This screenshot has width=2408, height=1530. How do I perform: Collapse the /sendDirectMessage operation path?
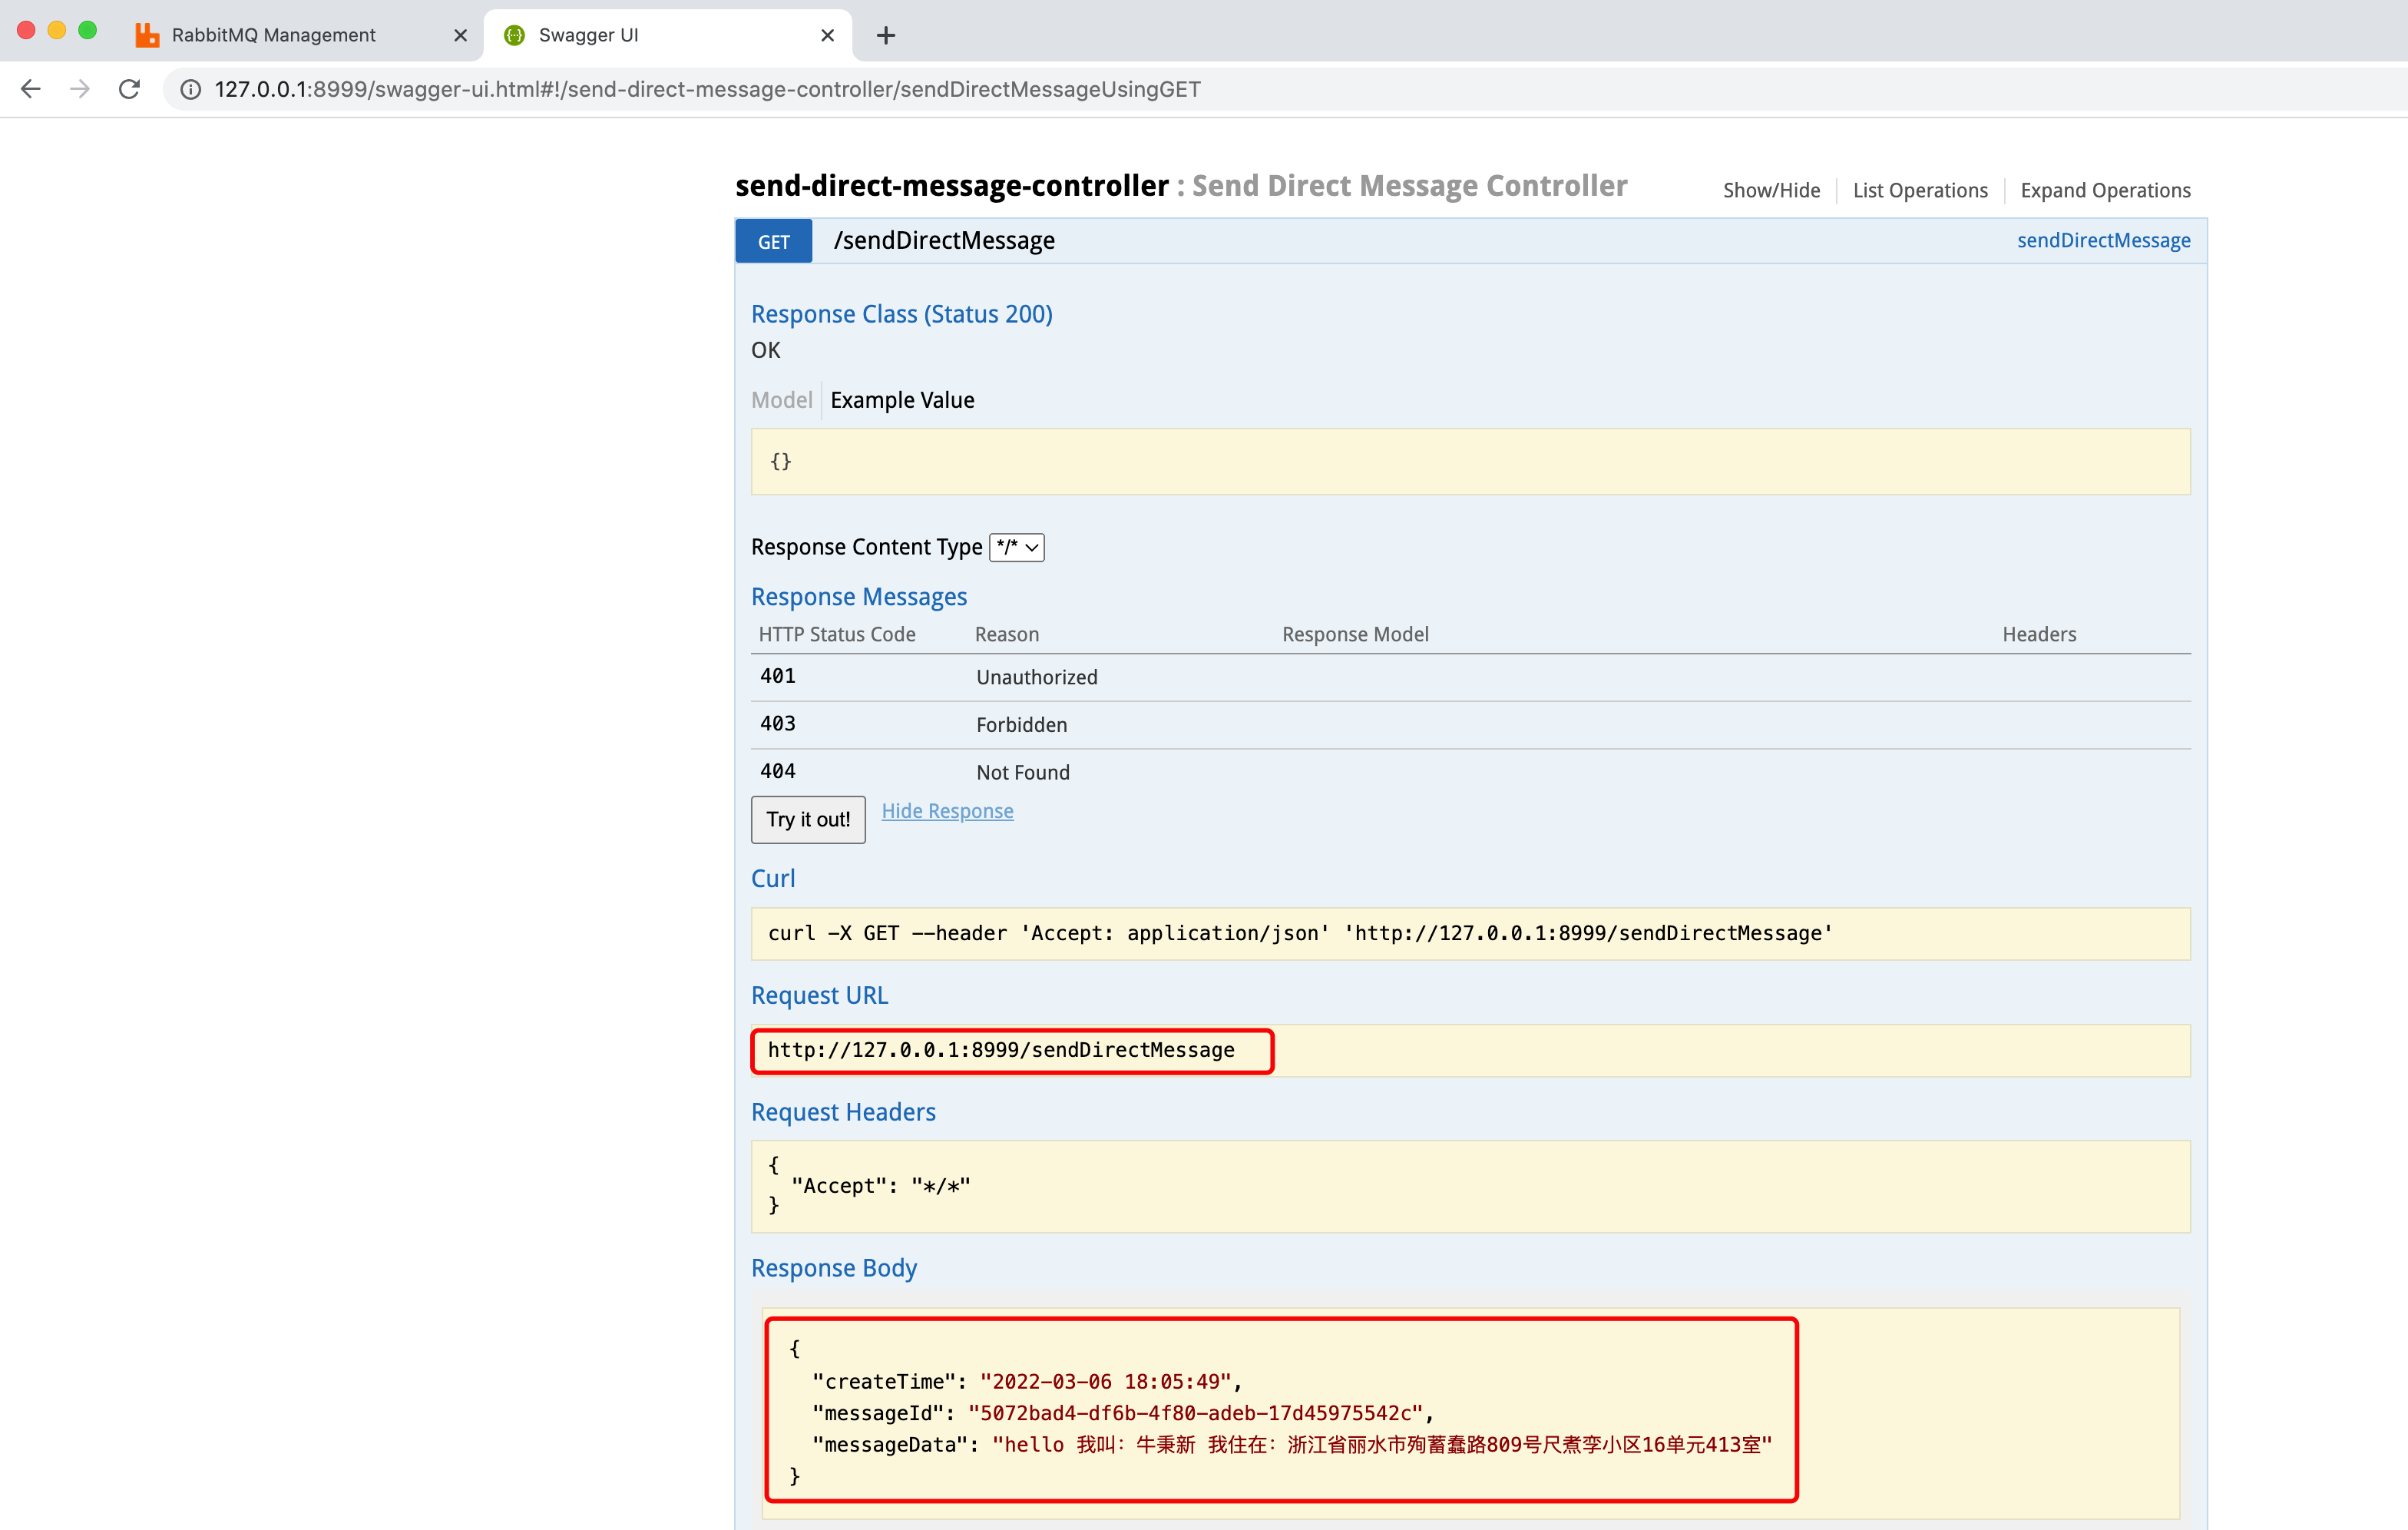pyautogui.click(x=944, y=241)
